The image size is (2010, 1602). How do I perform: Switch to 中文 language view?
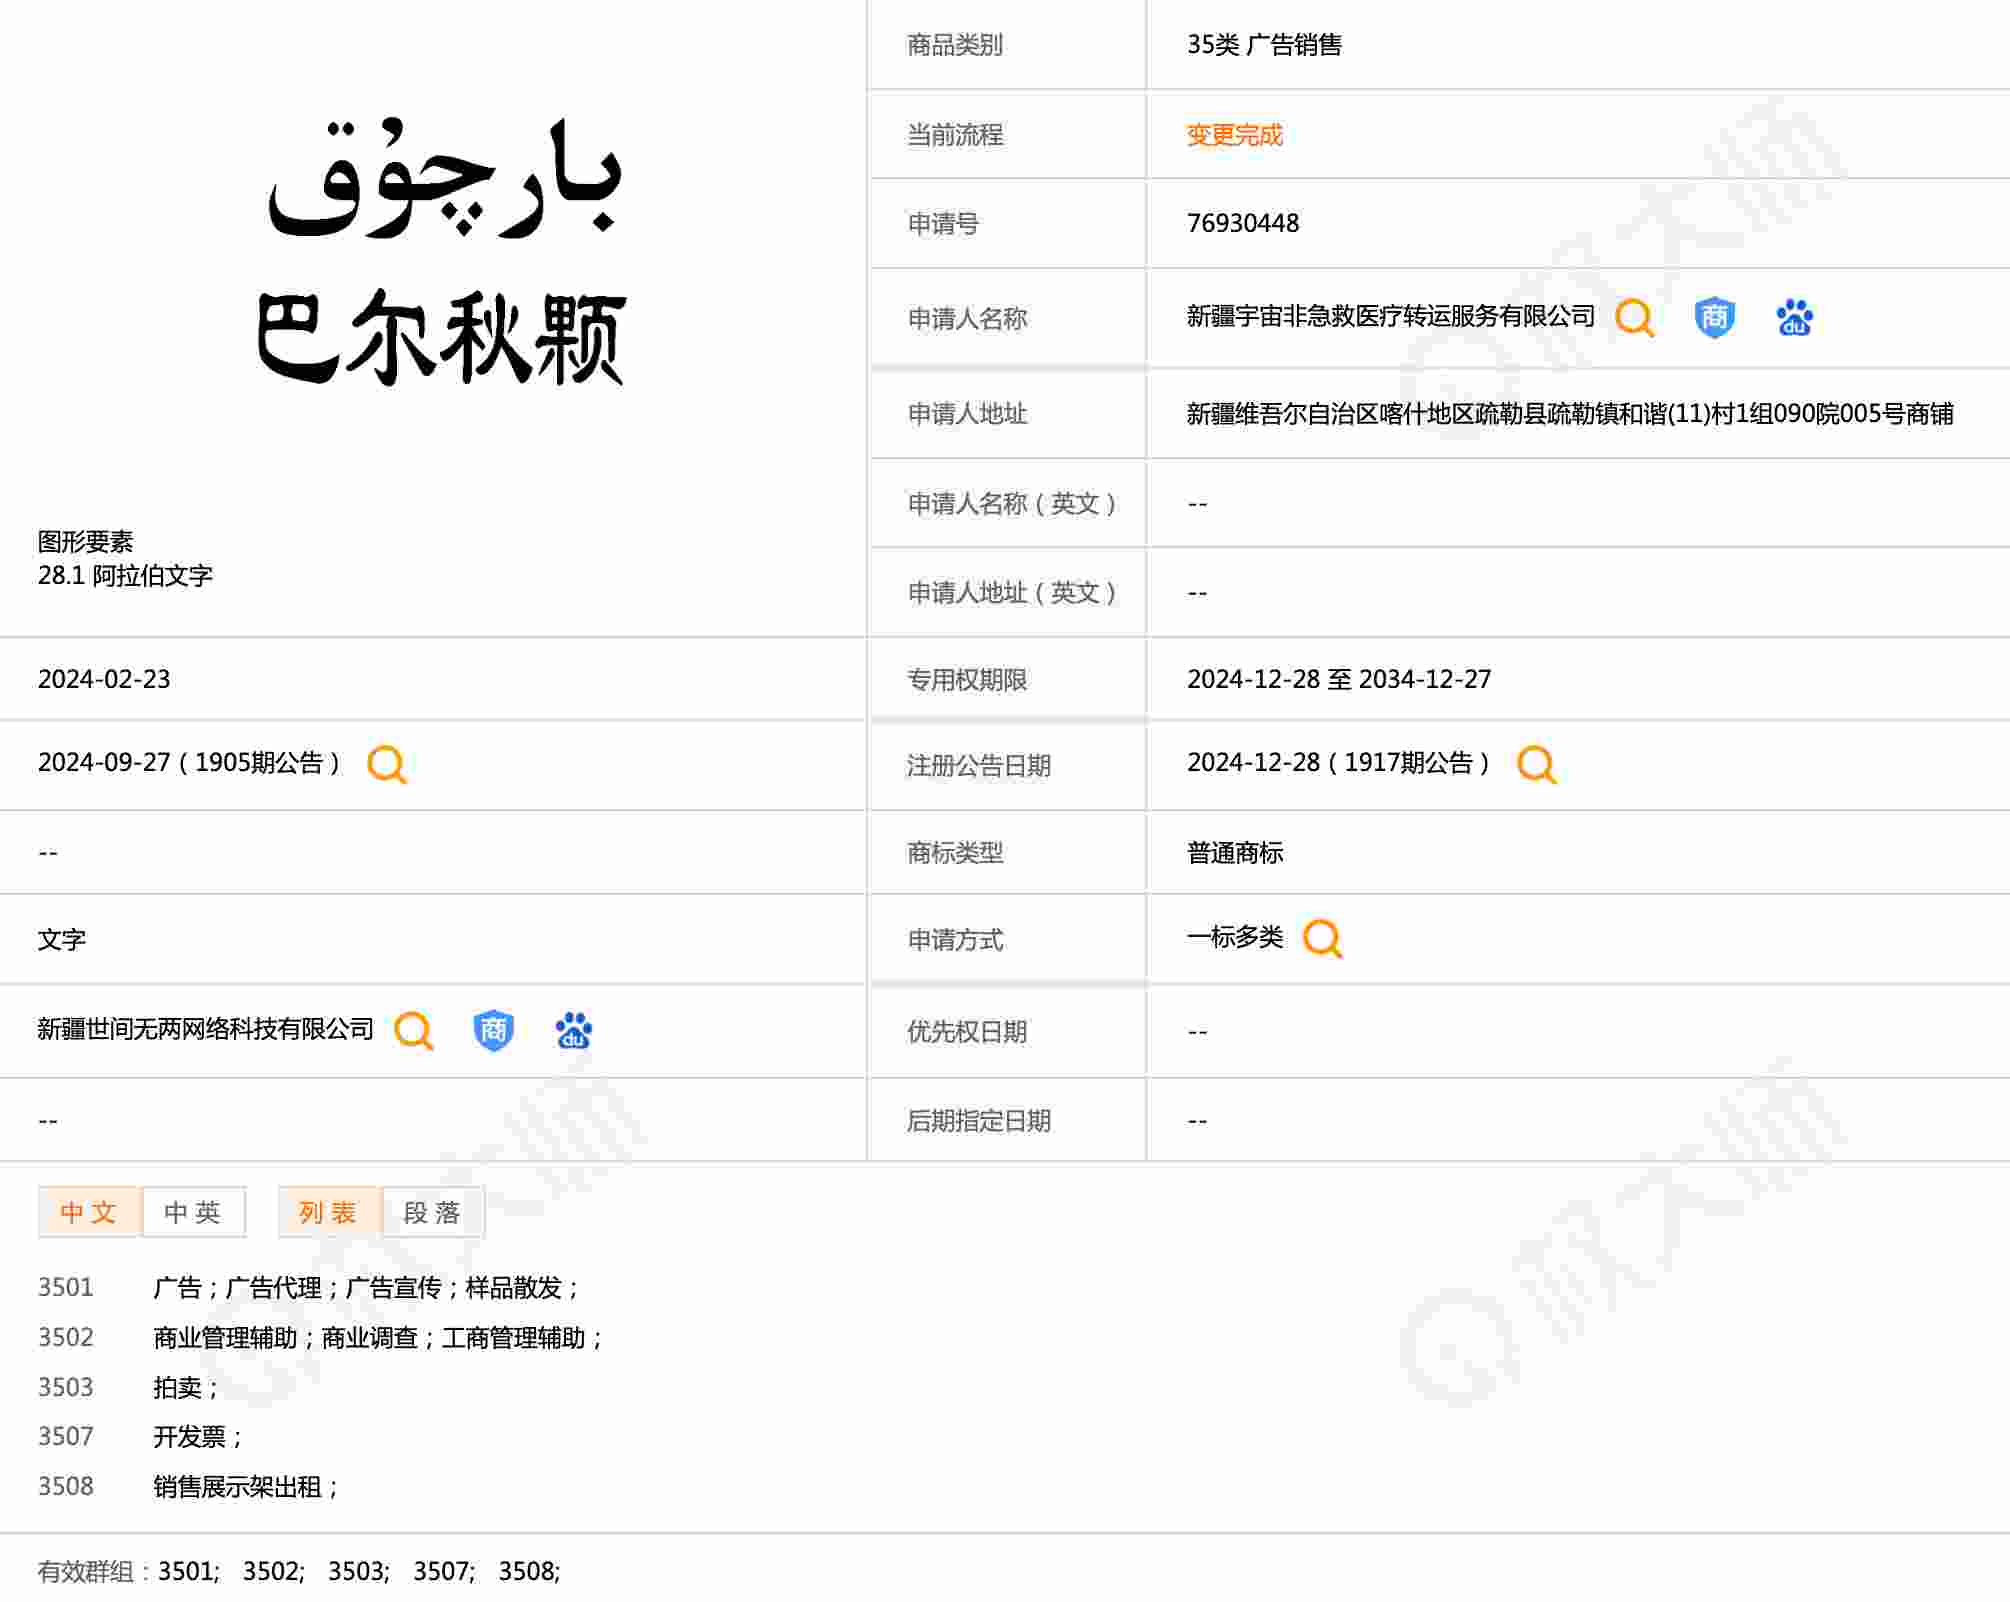click(89, 1212)
